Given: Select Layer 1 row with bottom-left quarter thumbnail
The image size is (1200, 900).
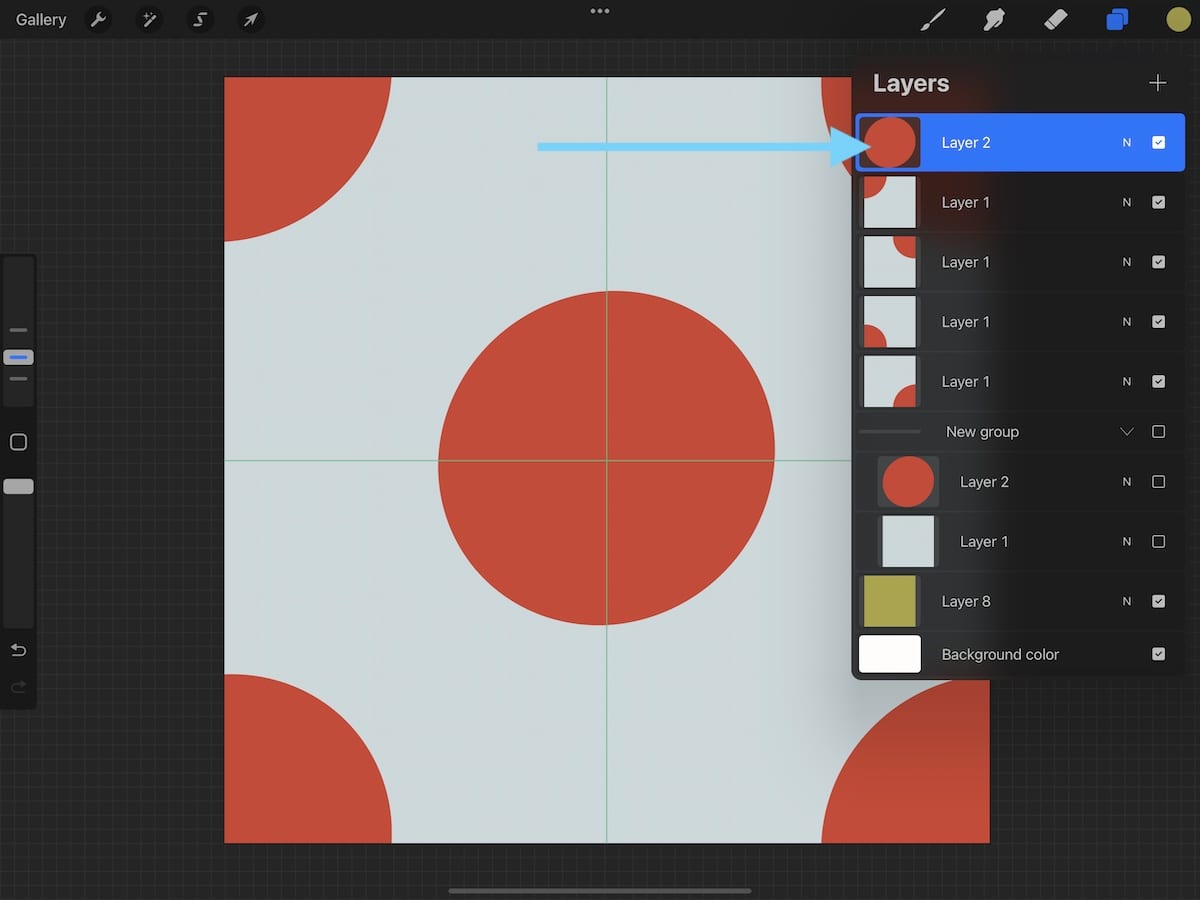Looking at the screenshot, I should click(1019, 322).
